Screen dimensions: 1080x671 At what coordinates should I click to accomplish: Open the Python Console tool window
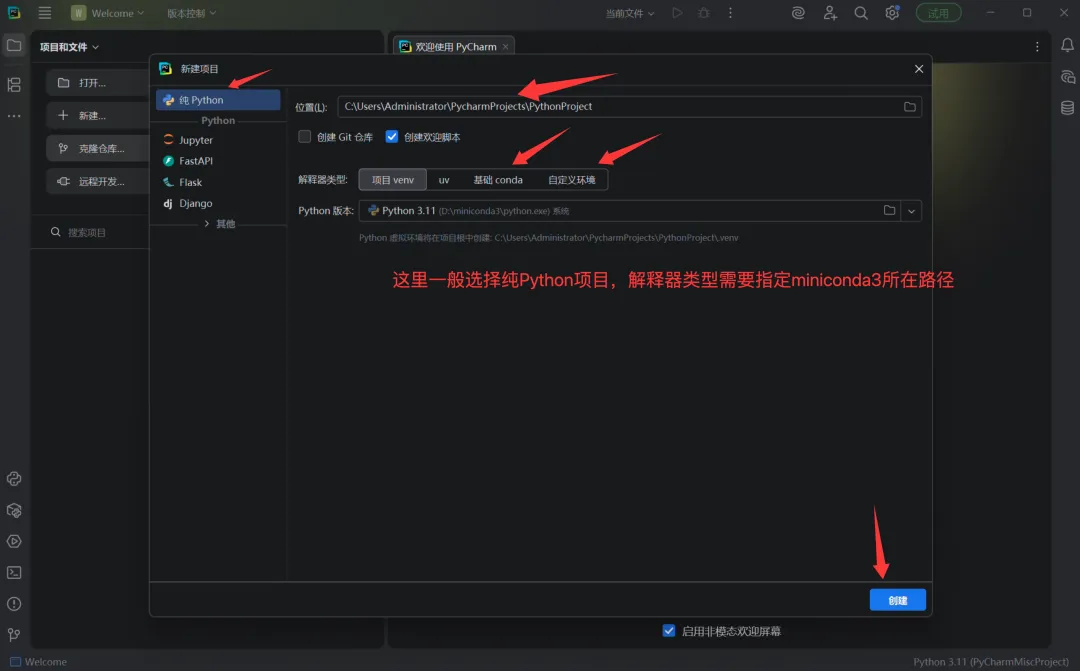click(x=14, y=479)
